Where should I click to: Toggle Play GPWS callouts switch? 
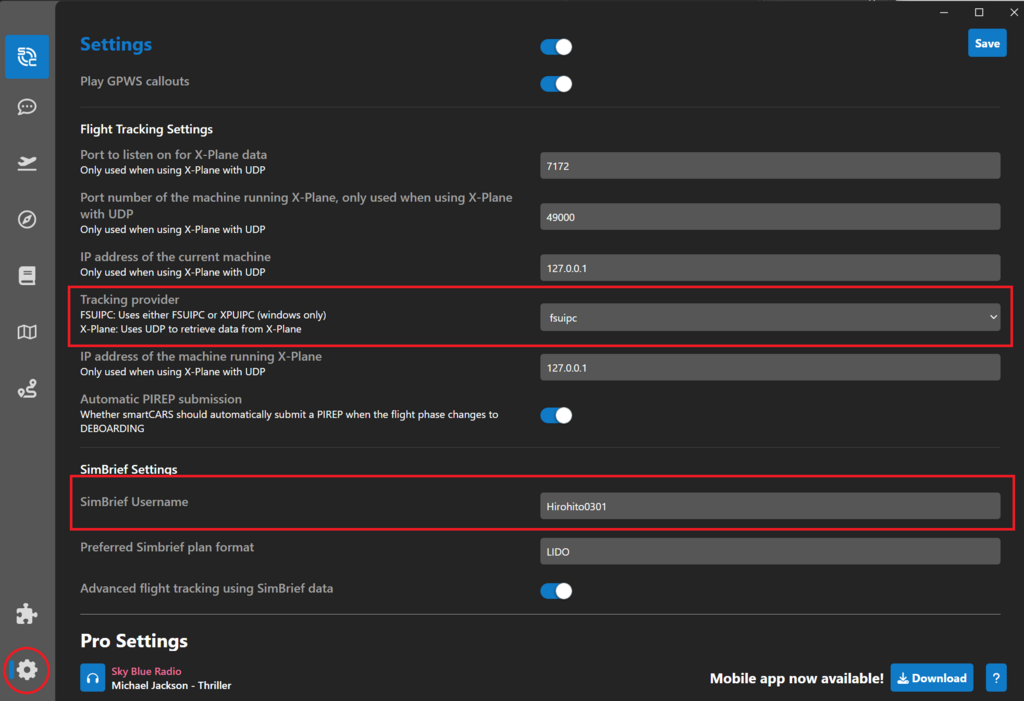pyautogui.click(x=556, y=84)
